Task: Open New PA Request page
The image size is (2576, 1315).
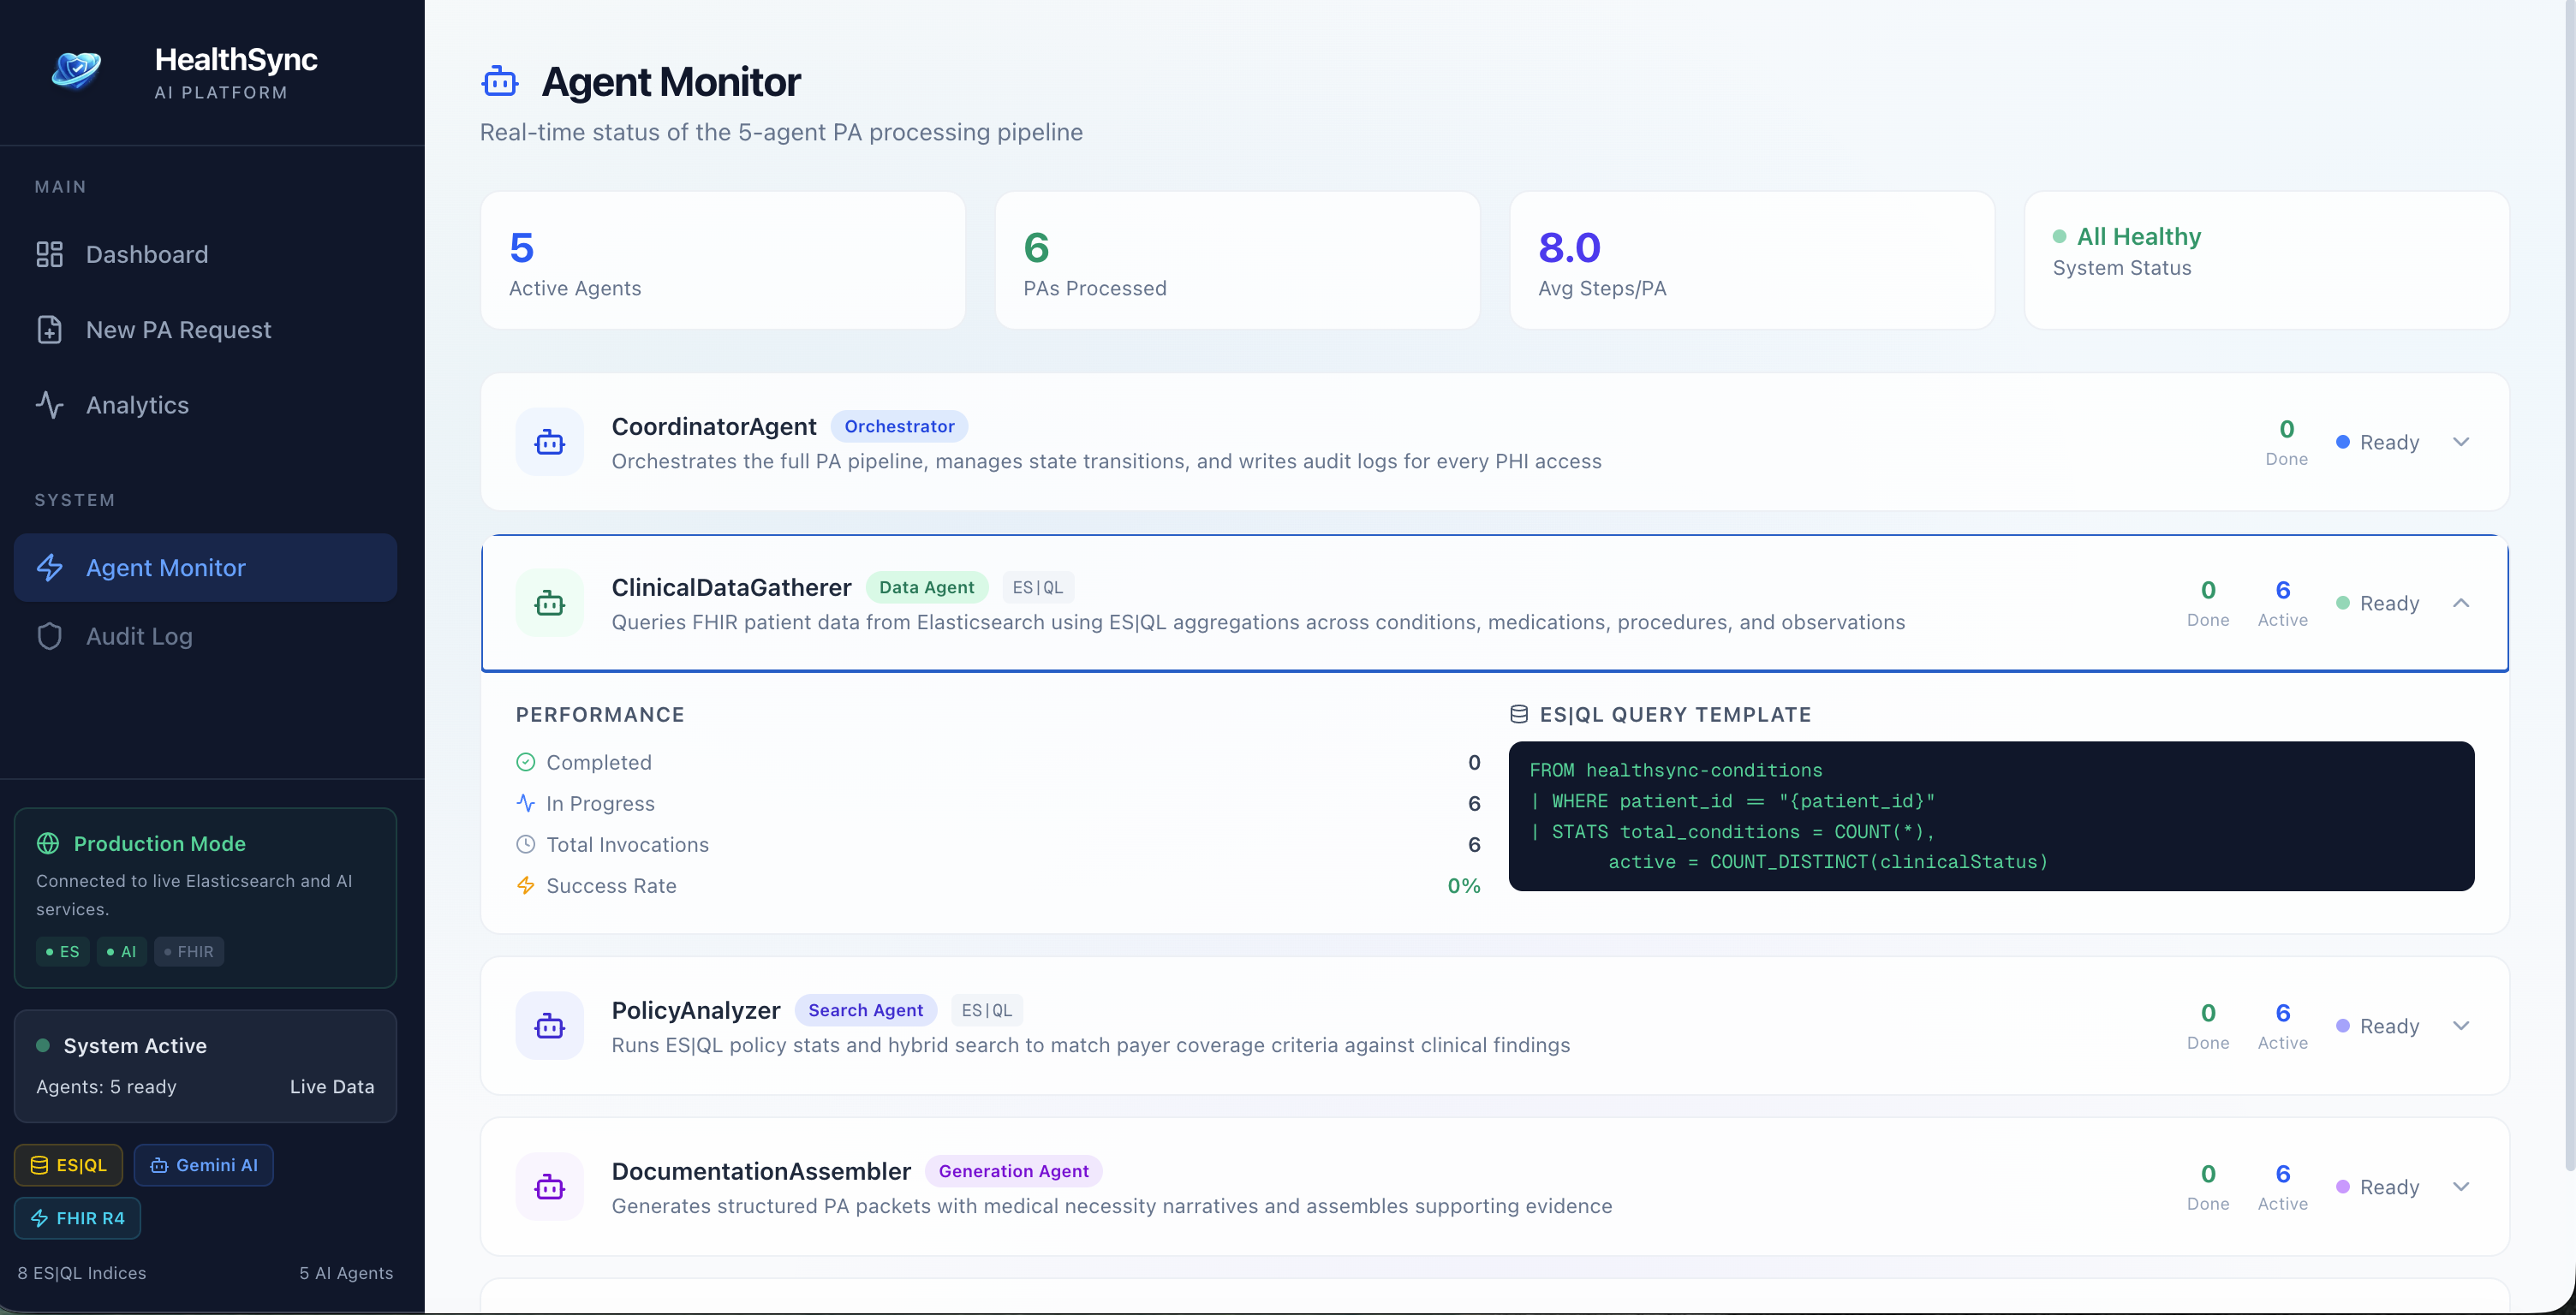Action: 178,330
